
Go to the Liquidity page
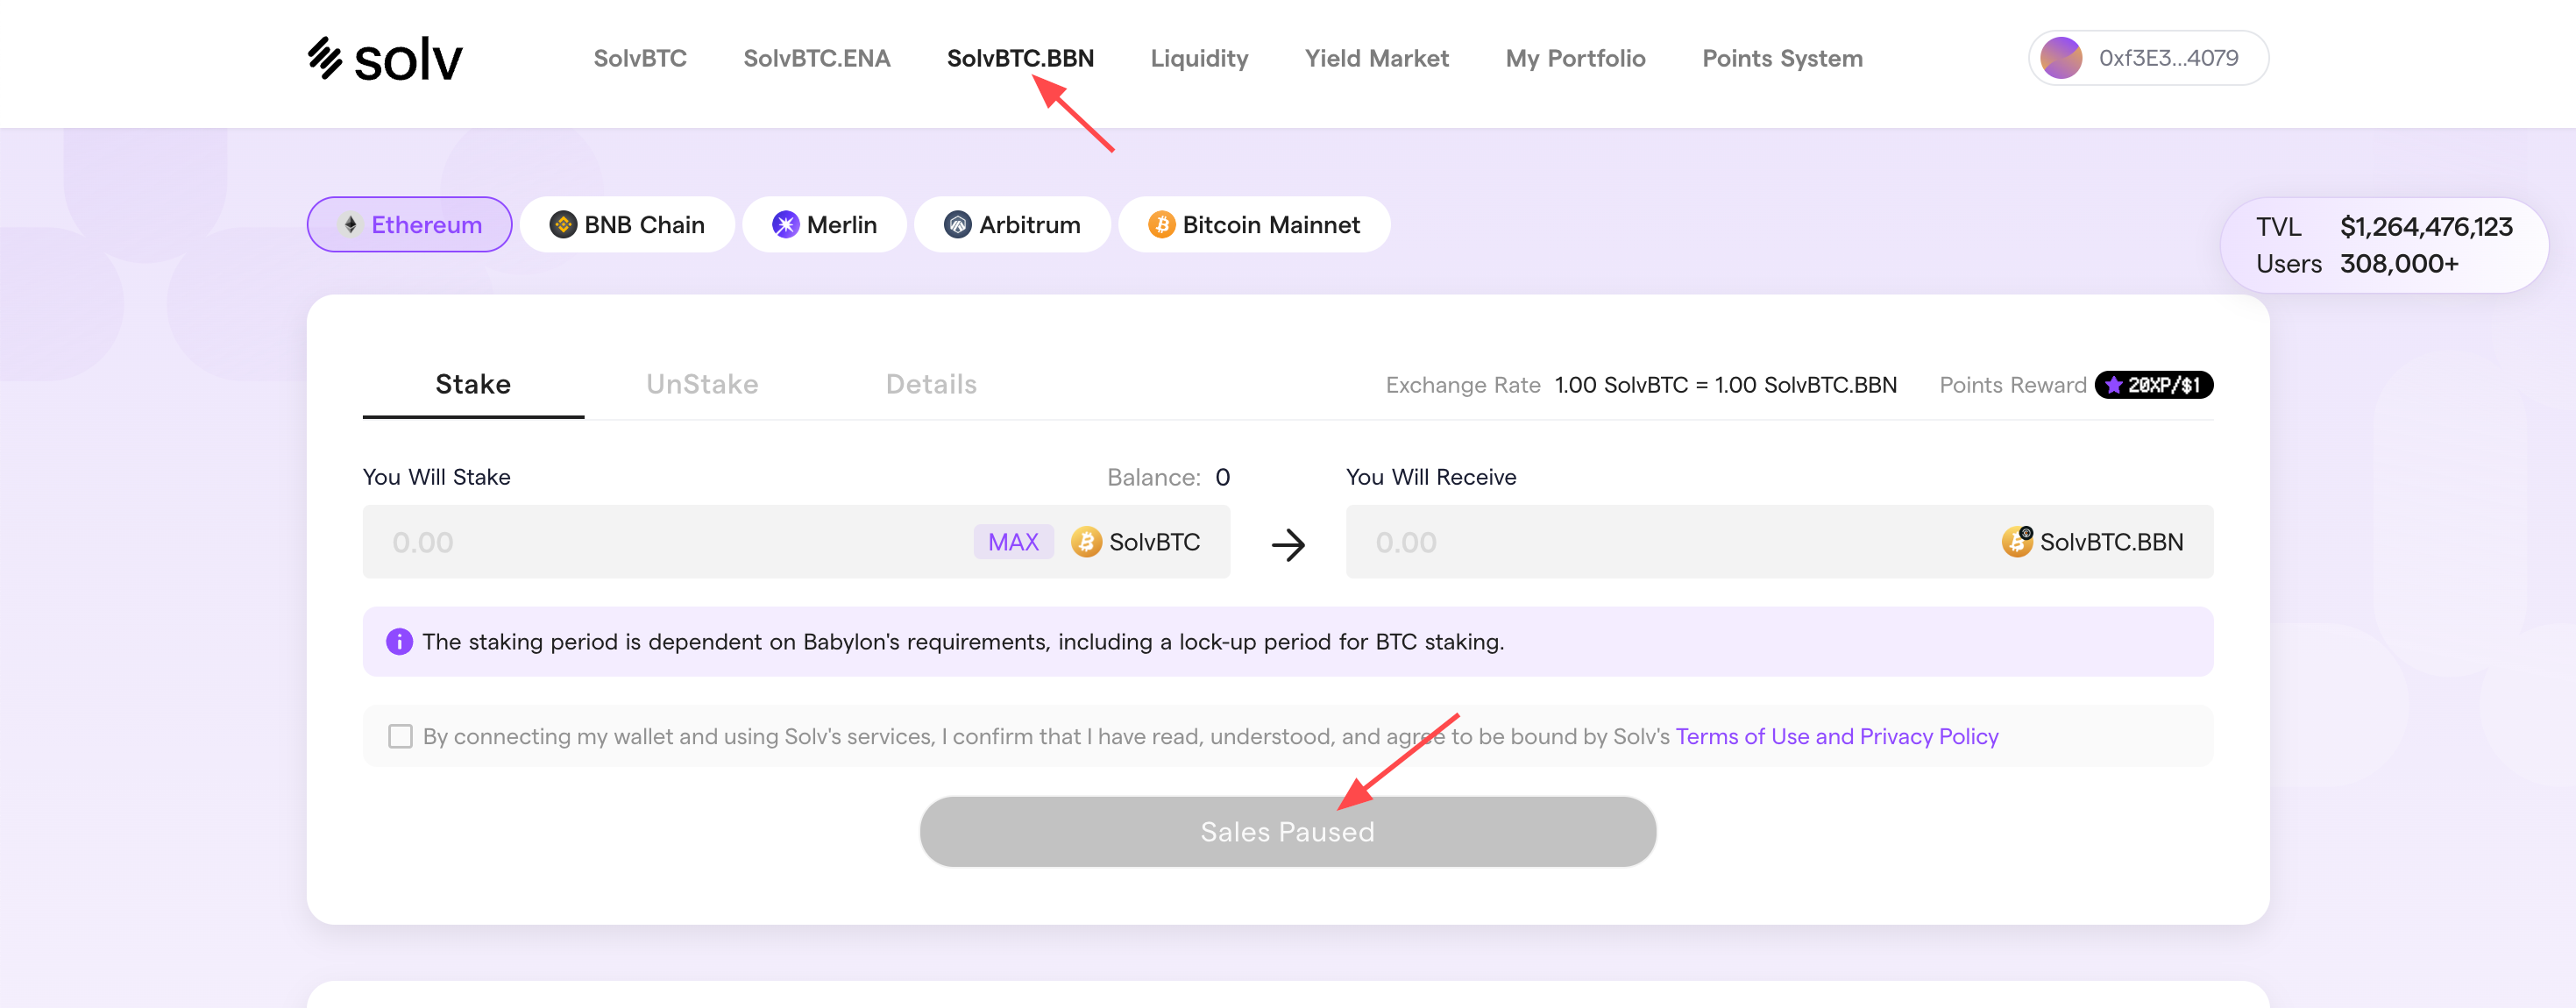coord(1199,59)
